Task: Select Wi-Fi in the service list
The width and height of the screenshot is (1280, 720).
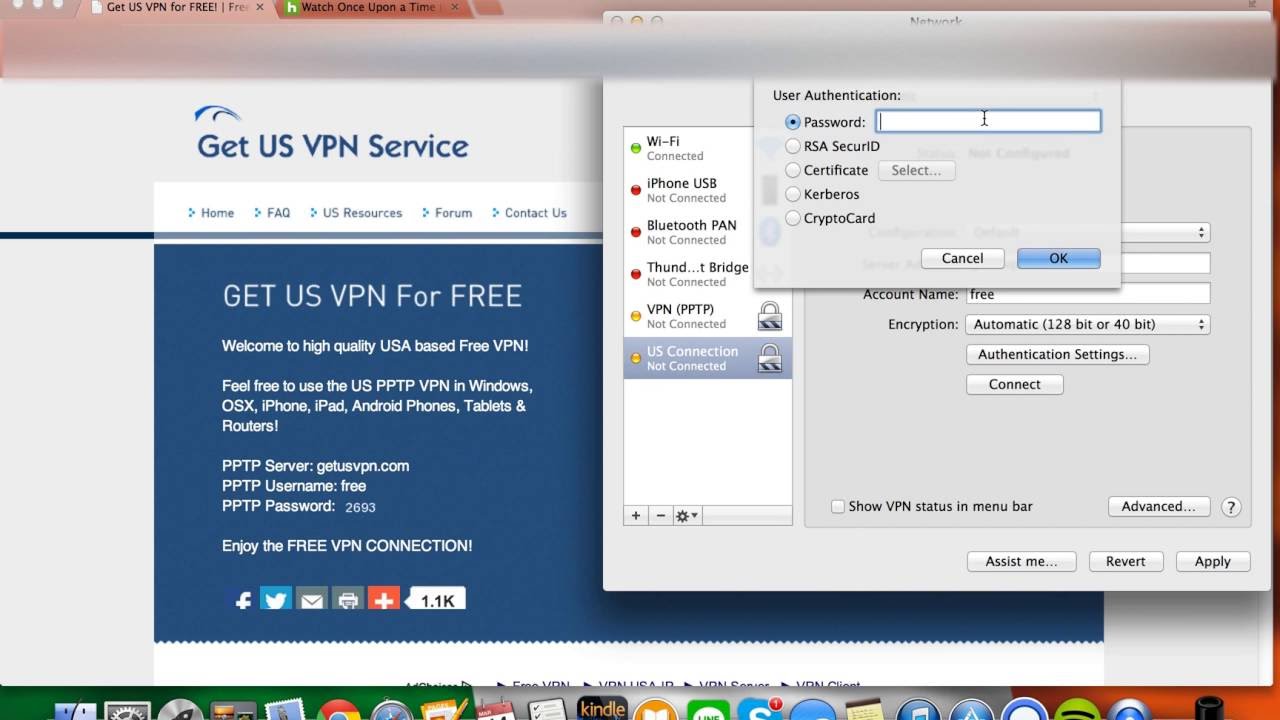Action: [708, 148]
